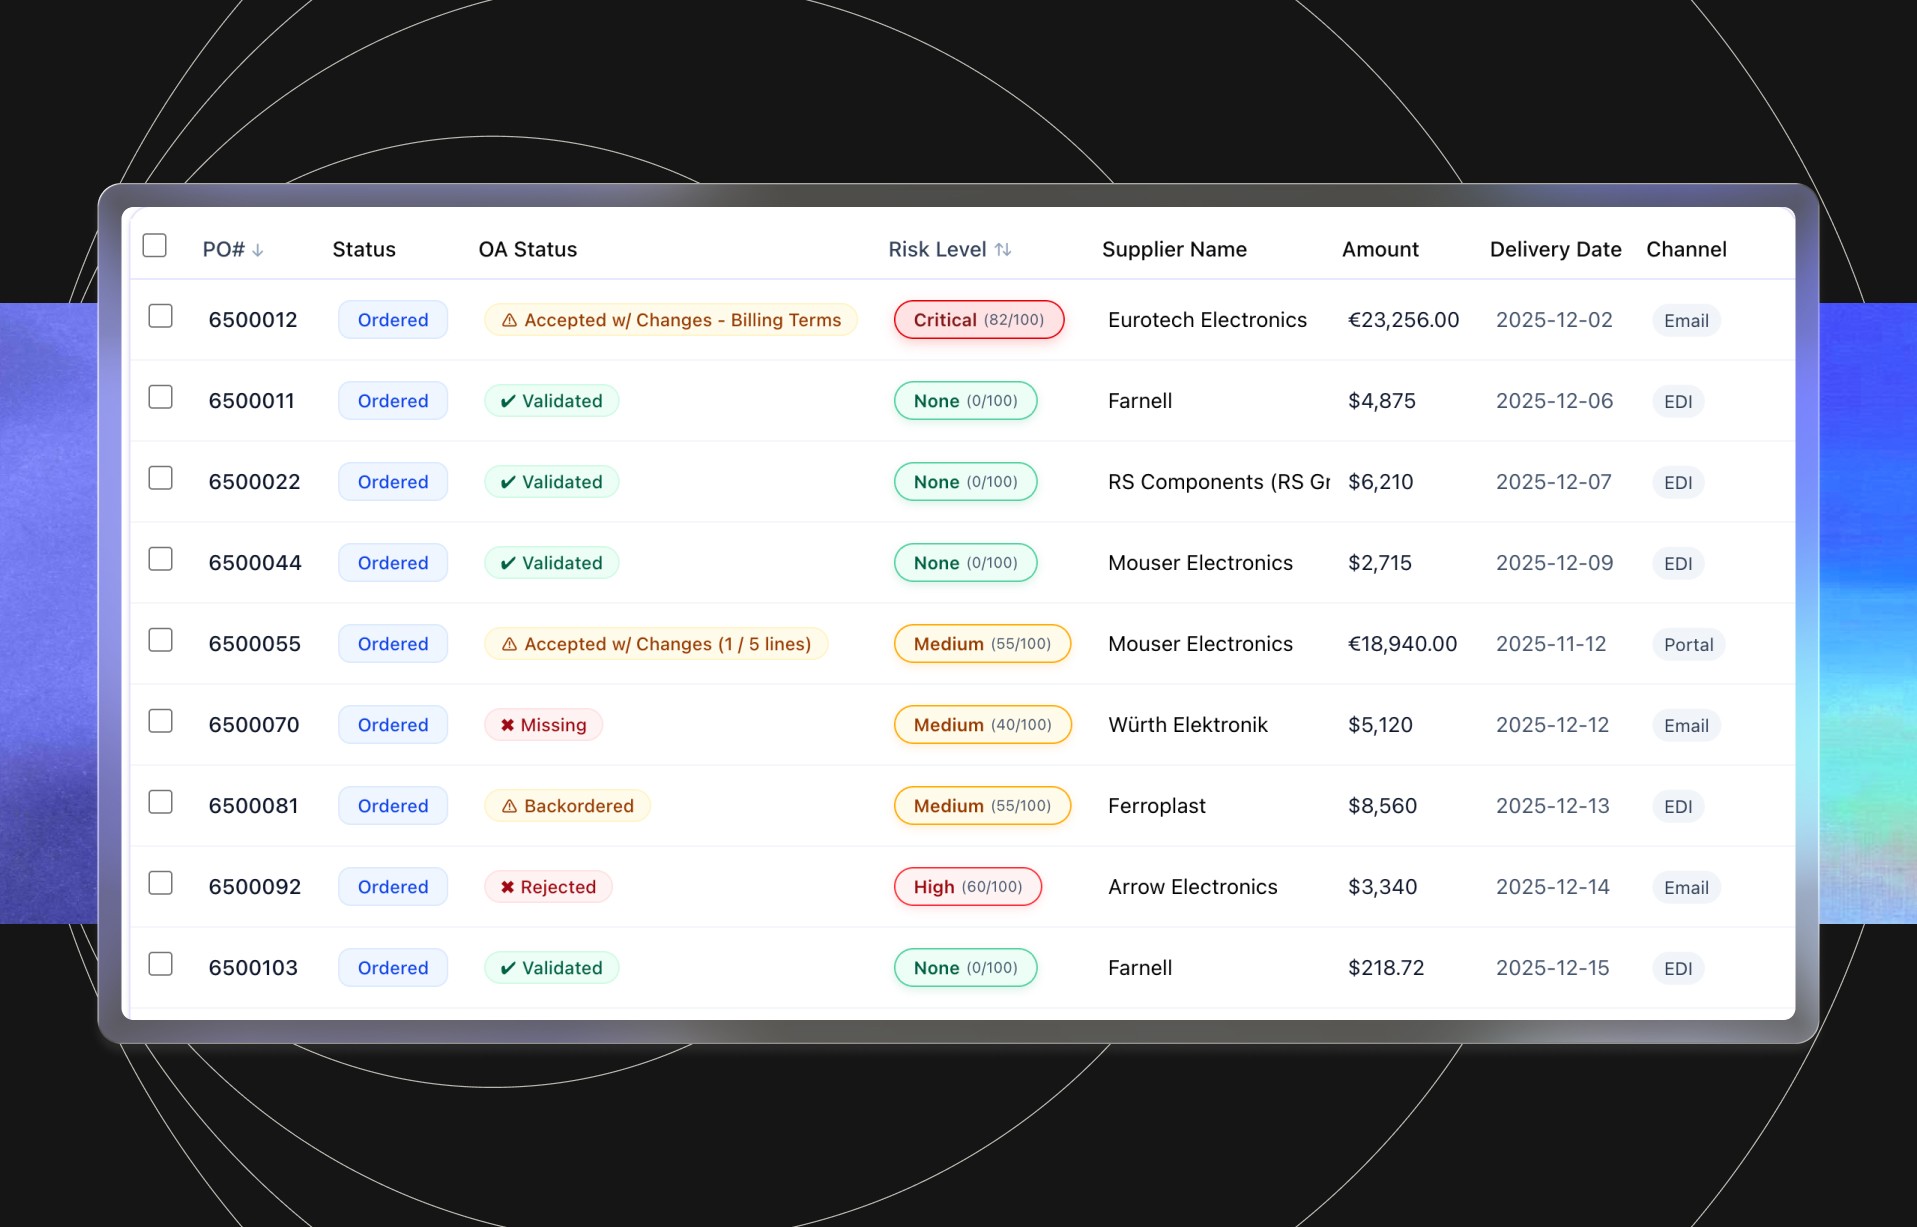Click the Critical (82/100) risk badge
Image resolution: width=1917 pixels, height=1227 pixels.
(979, 320)
